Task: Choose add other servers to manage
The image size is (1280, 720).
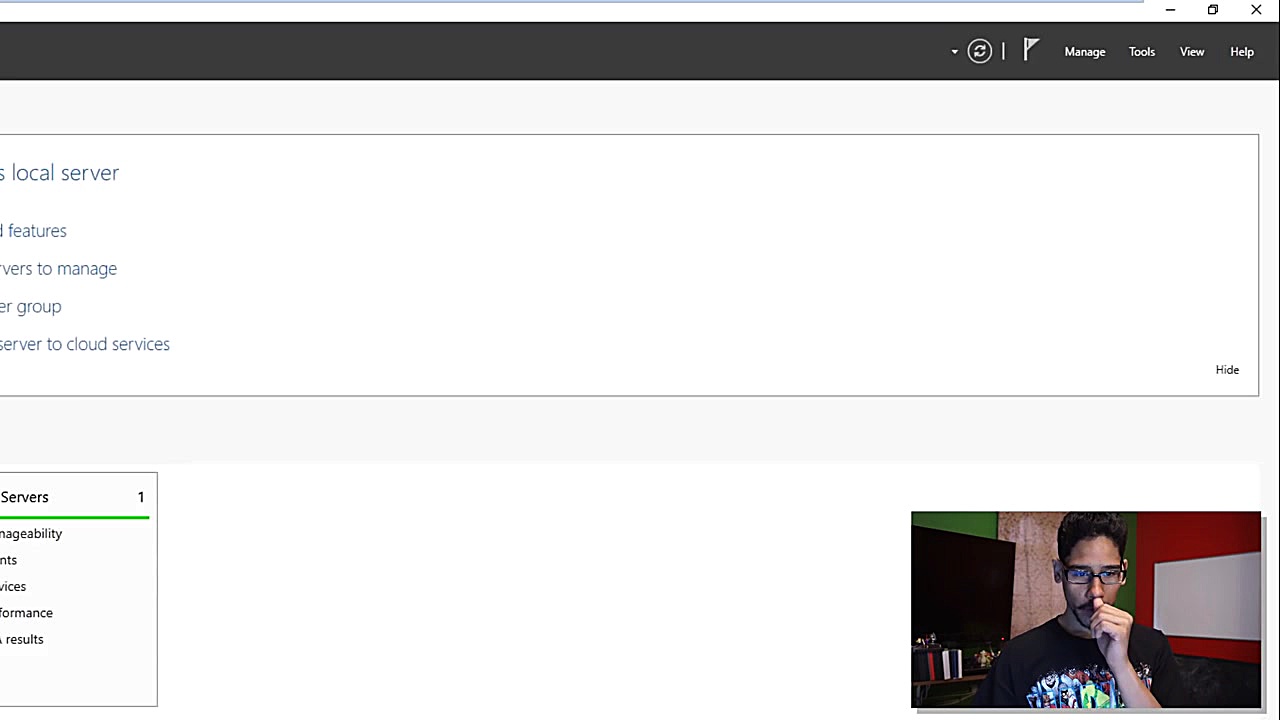Action: (58, 269)
